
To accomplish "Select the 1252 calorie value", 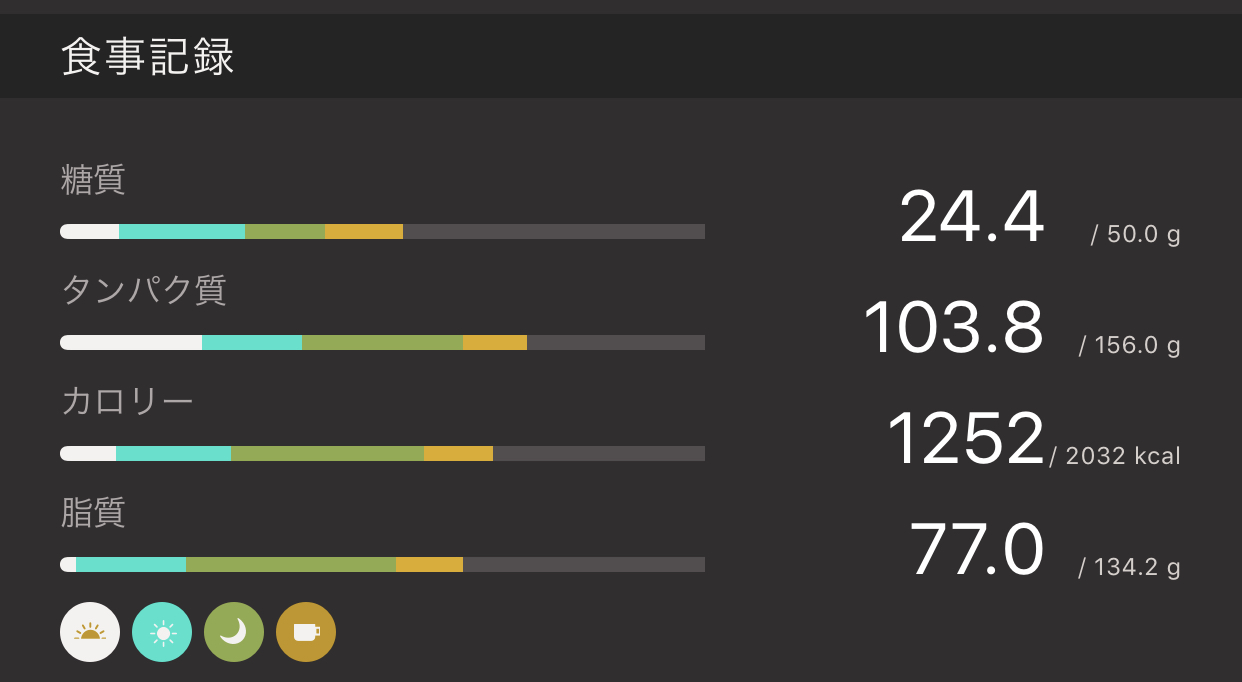I will click(965, 439).
